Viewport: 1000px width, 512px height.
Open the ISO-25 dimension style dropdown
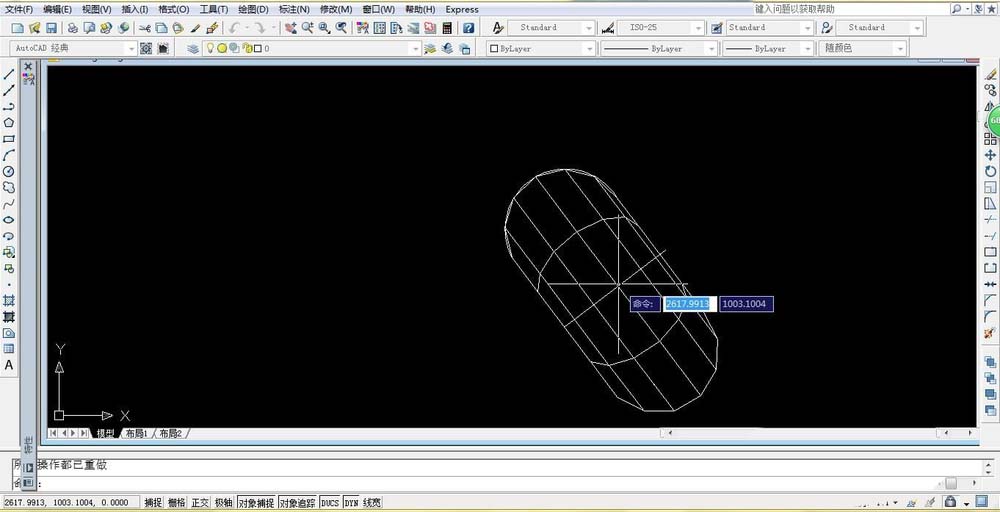coord(661,28)
